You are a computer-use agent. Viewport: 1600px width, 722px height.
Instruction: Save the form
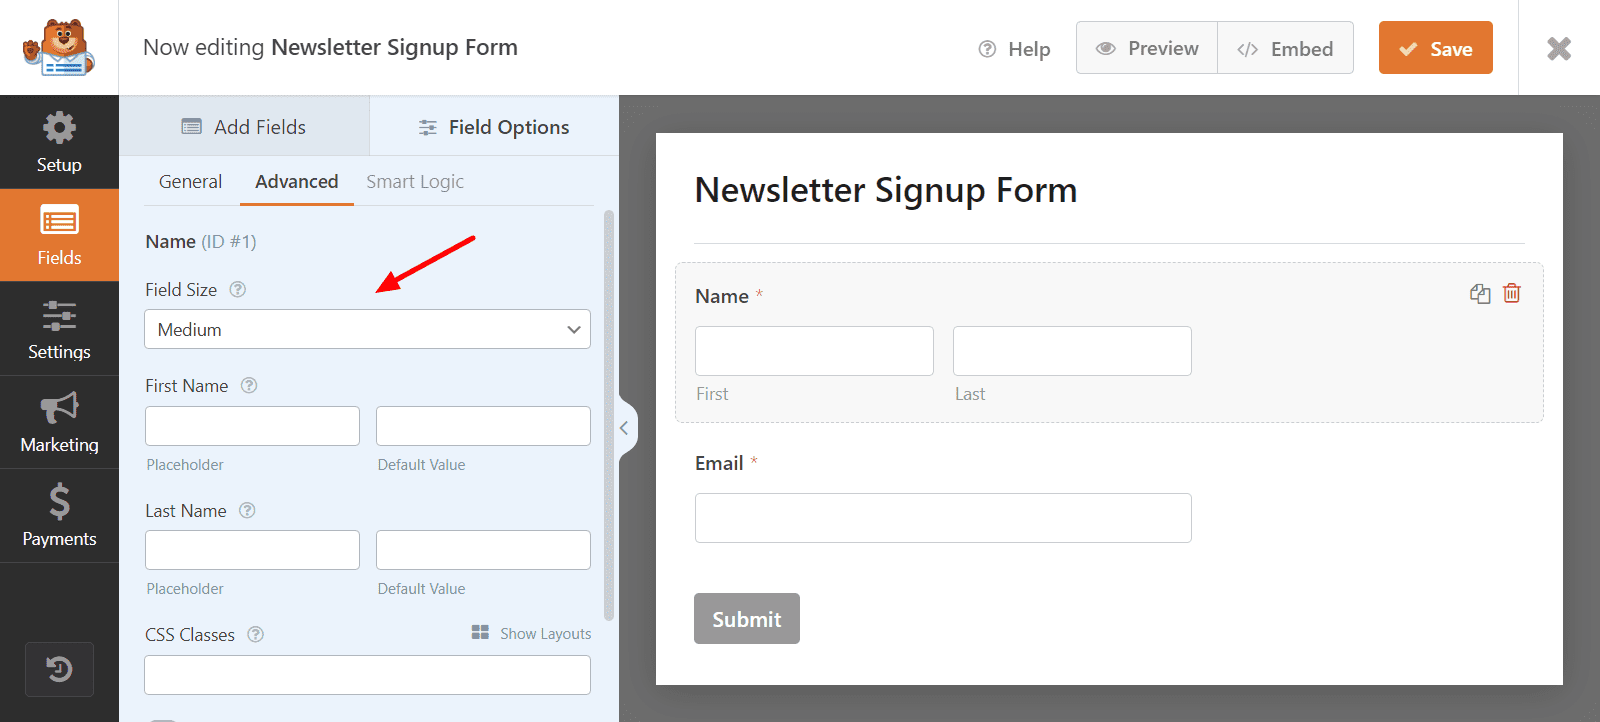point(1435,48)
